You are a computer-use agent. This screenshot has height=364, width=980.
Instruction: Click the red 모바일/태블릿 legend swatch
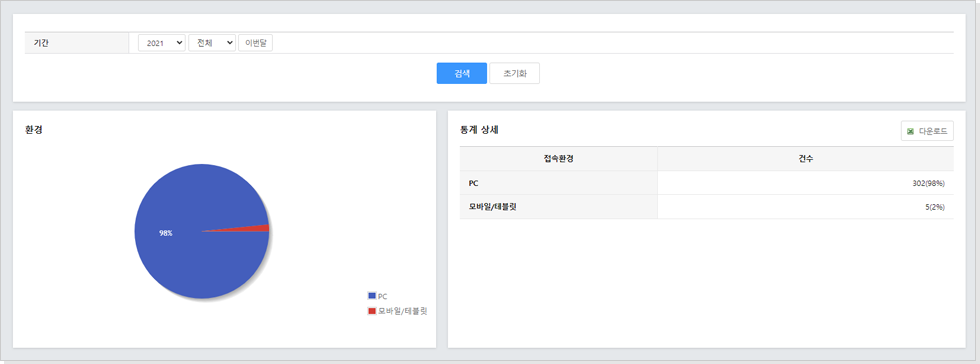pos(372,310)
